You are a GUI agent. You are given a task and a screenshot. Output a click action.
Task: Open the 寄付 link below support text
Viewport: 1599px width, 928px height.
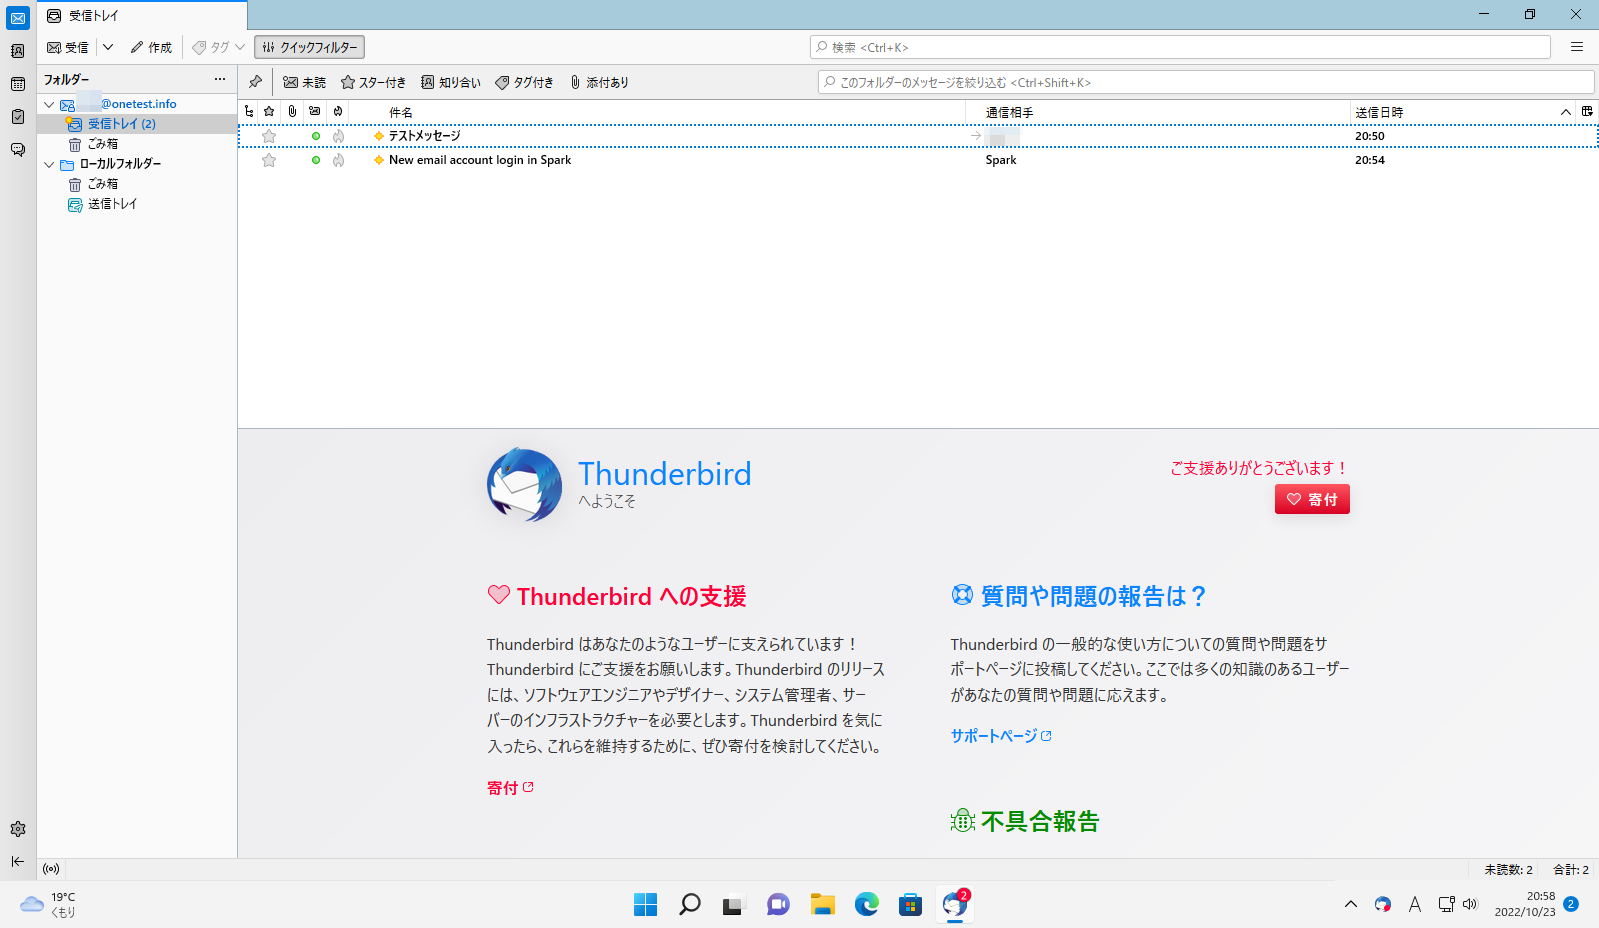[510, 788]
